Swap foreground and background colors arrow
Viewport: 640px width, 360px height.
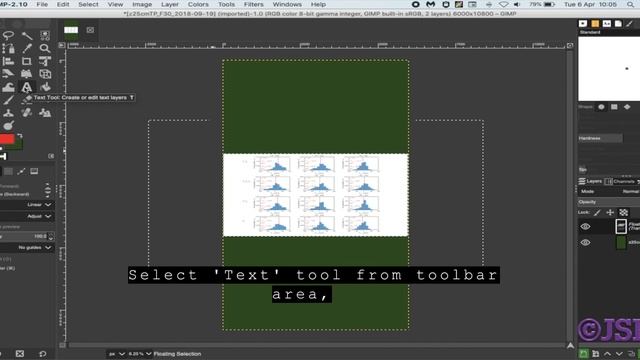click(x=20, y=136)
